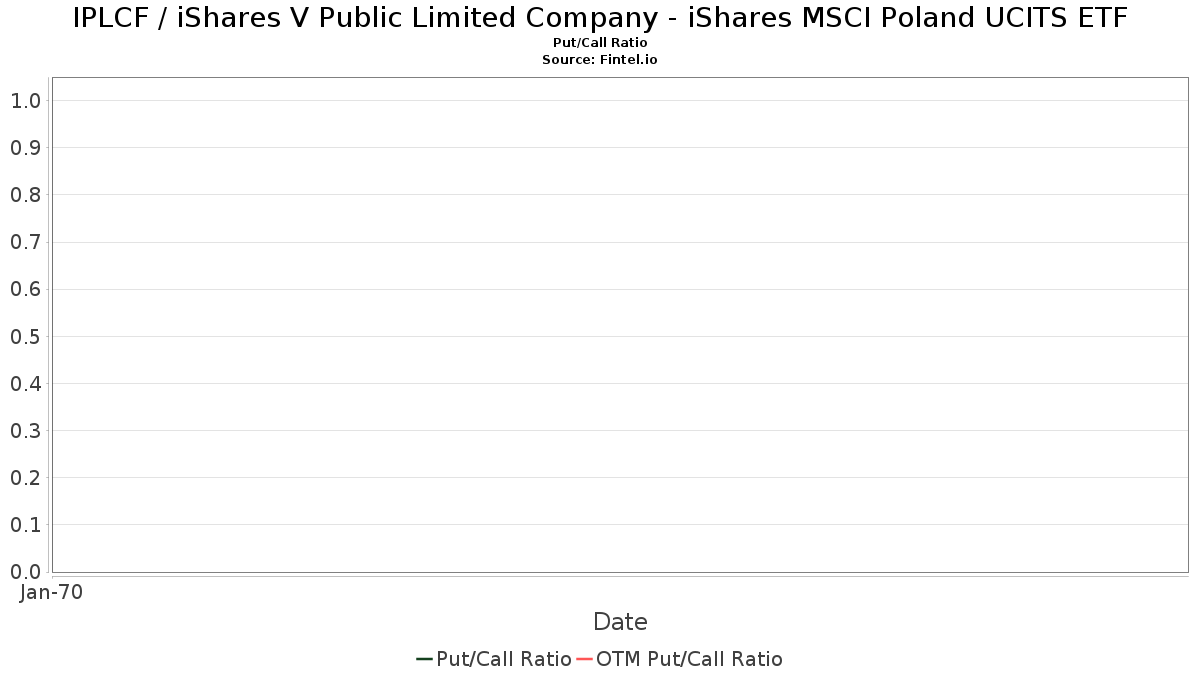Screen dimensions: 1200x675
Task: Select the Jan-70 x-axis tick label
Action: coord(51,592)
